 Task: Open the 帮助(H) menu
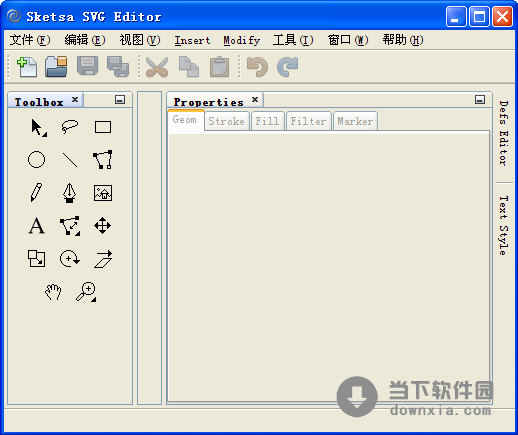tap(403, 40)
